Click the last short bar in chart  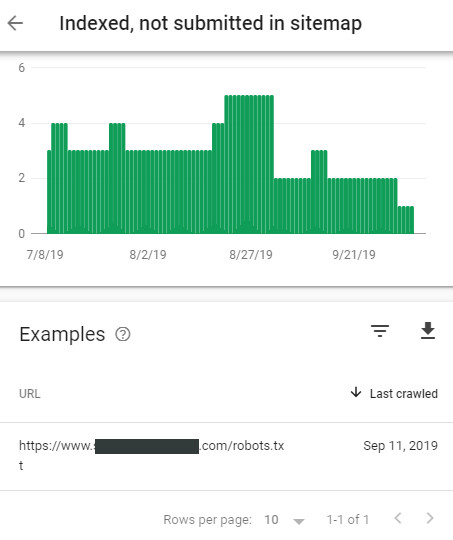point(412,220)
